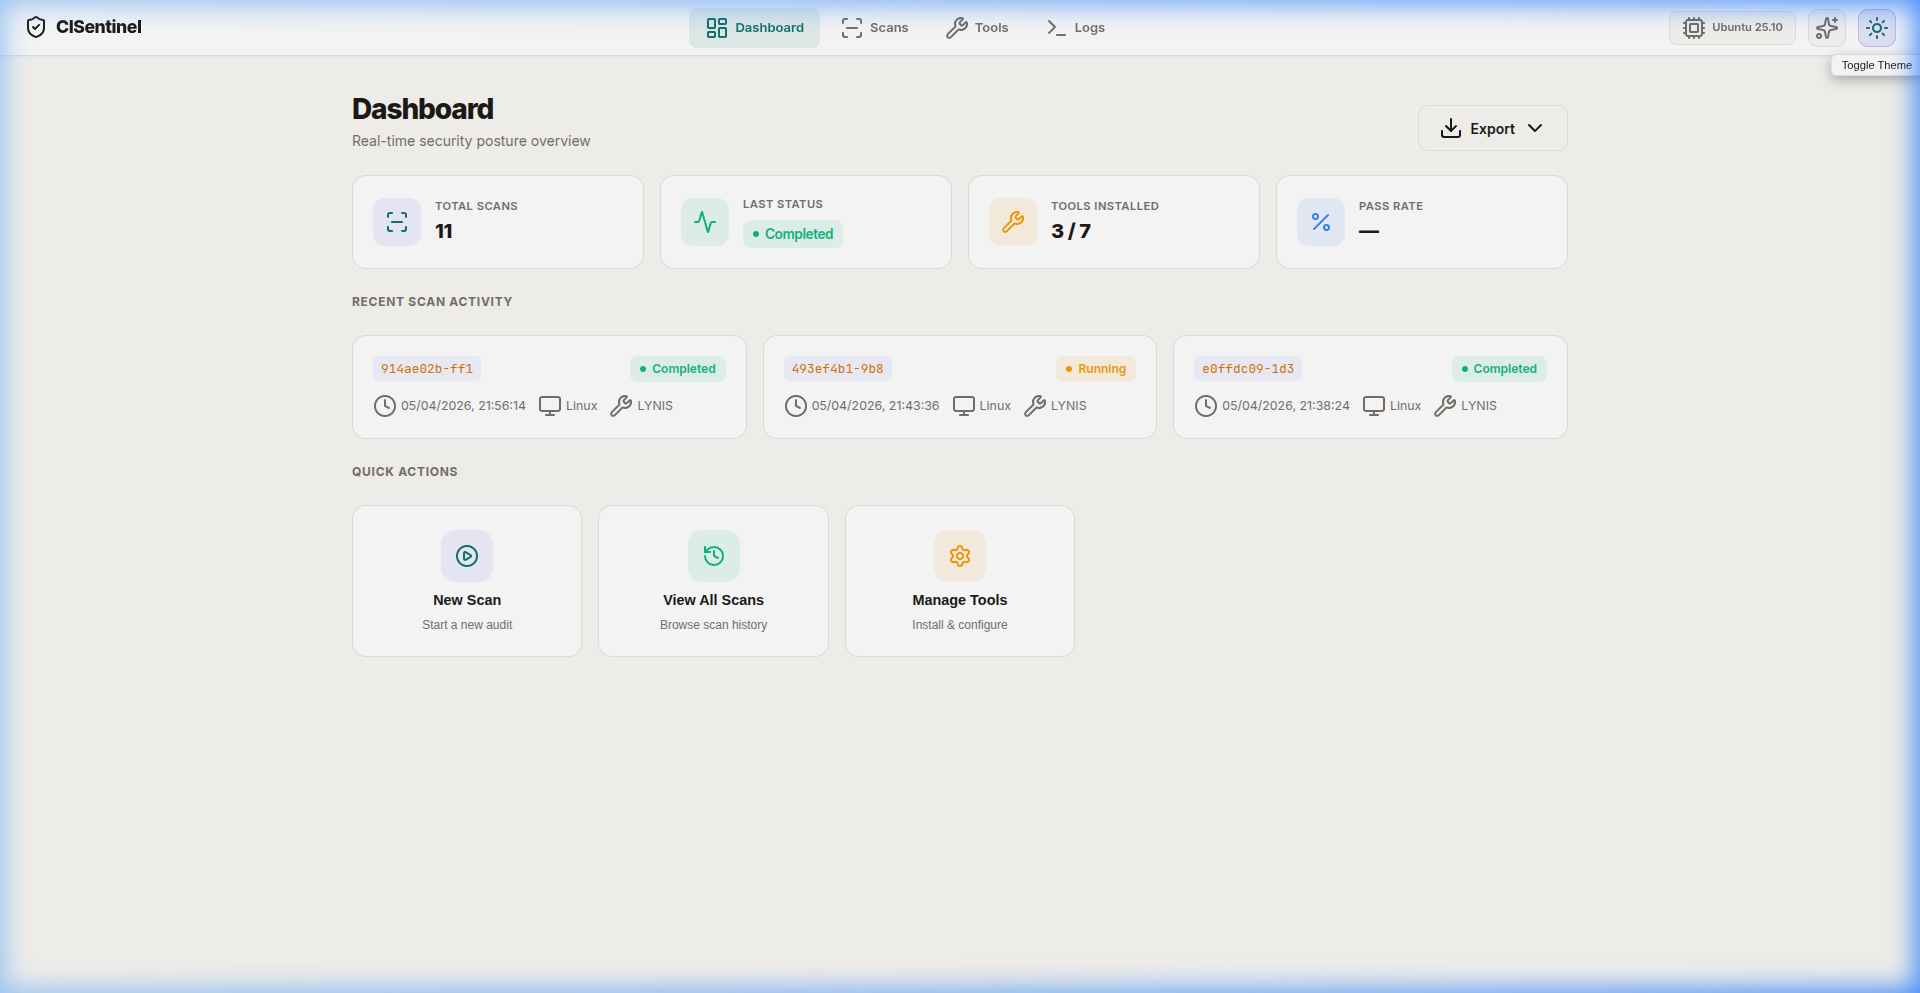Open scan 493ef4b1-9b8
Viewport: 1920px width, 993px height.
click(838, 369)
